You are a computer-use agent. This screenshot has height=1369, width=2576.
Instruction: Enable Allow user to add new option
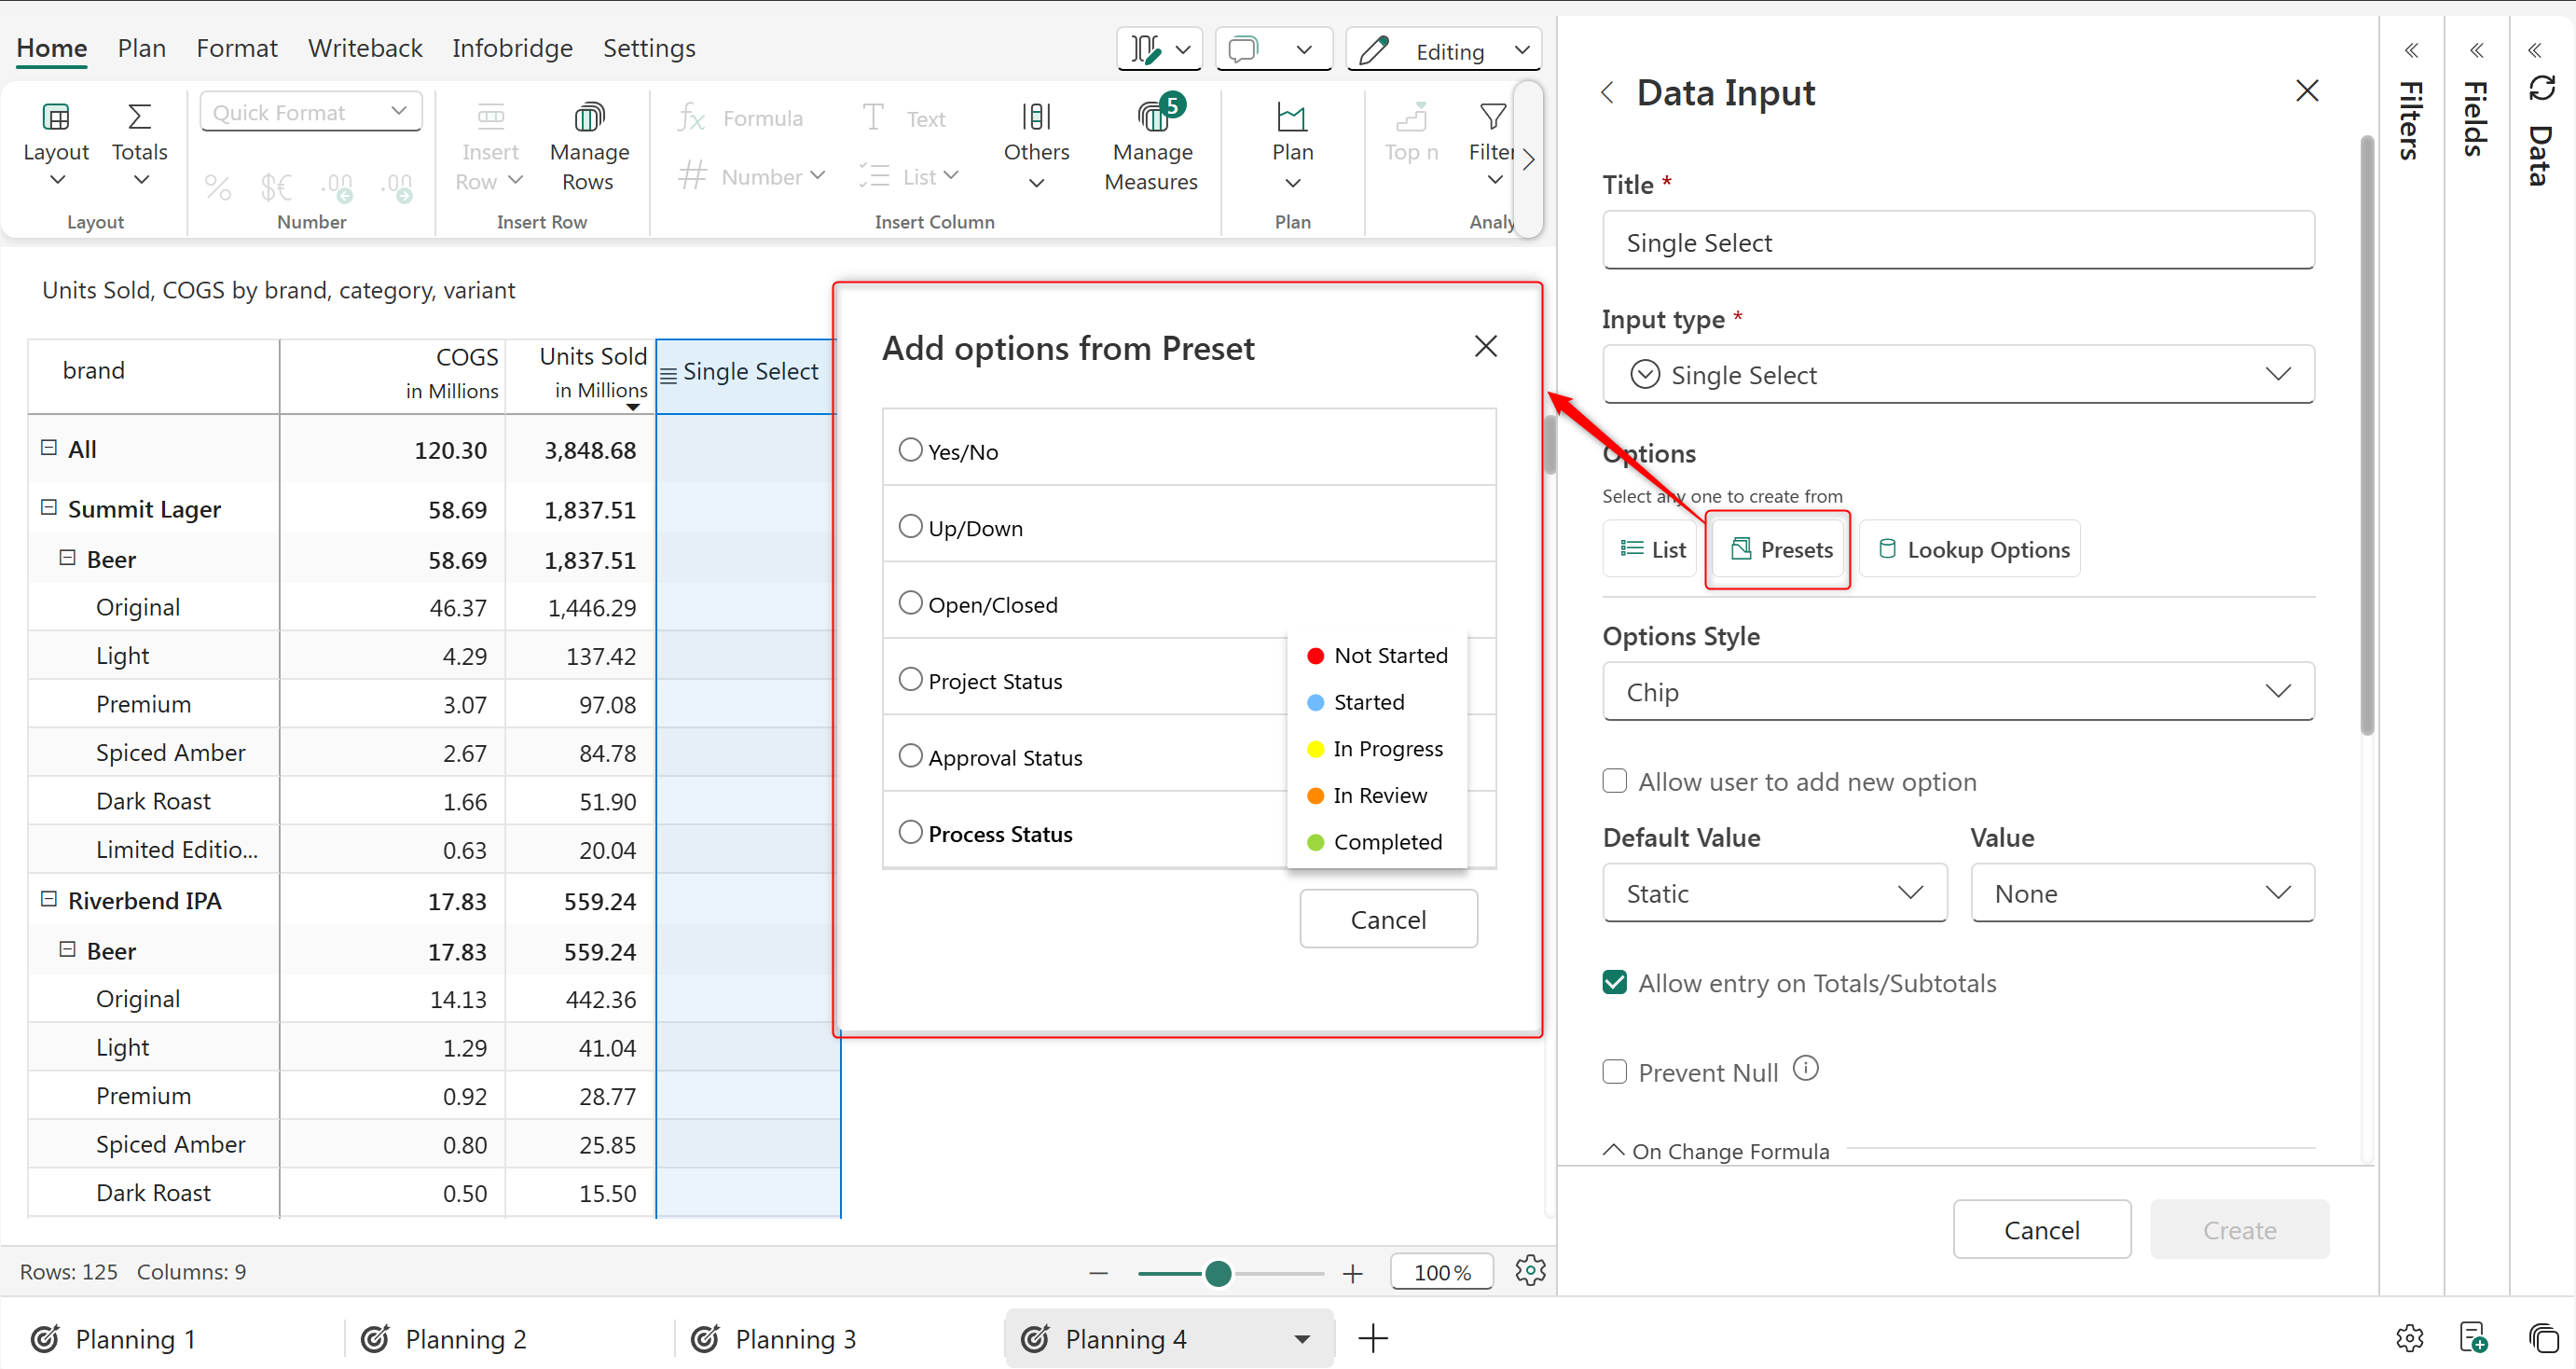(1615, 781)
